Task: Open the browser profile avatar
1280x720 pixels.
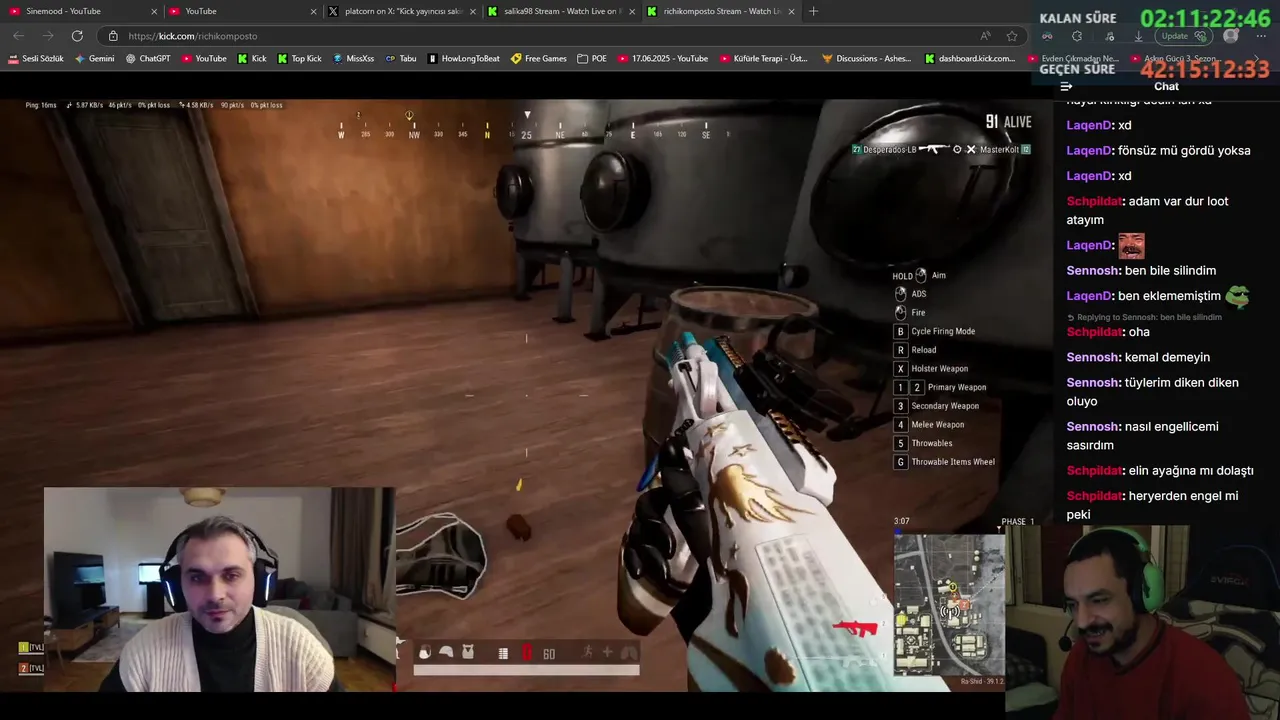Action: (1231, 36)
